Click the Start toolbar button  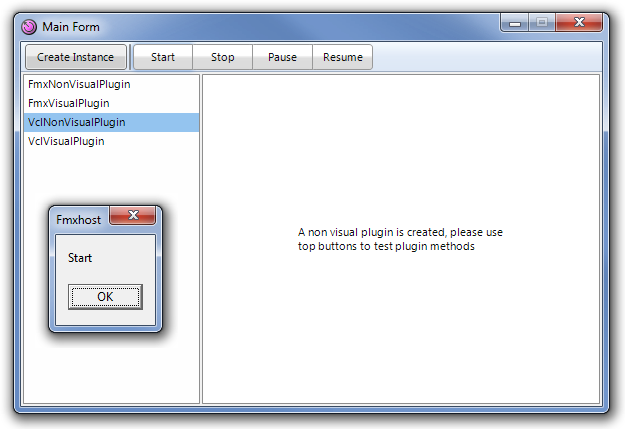tap(163, 57)
